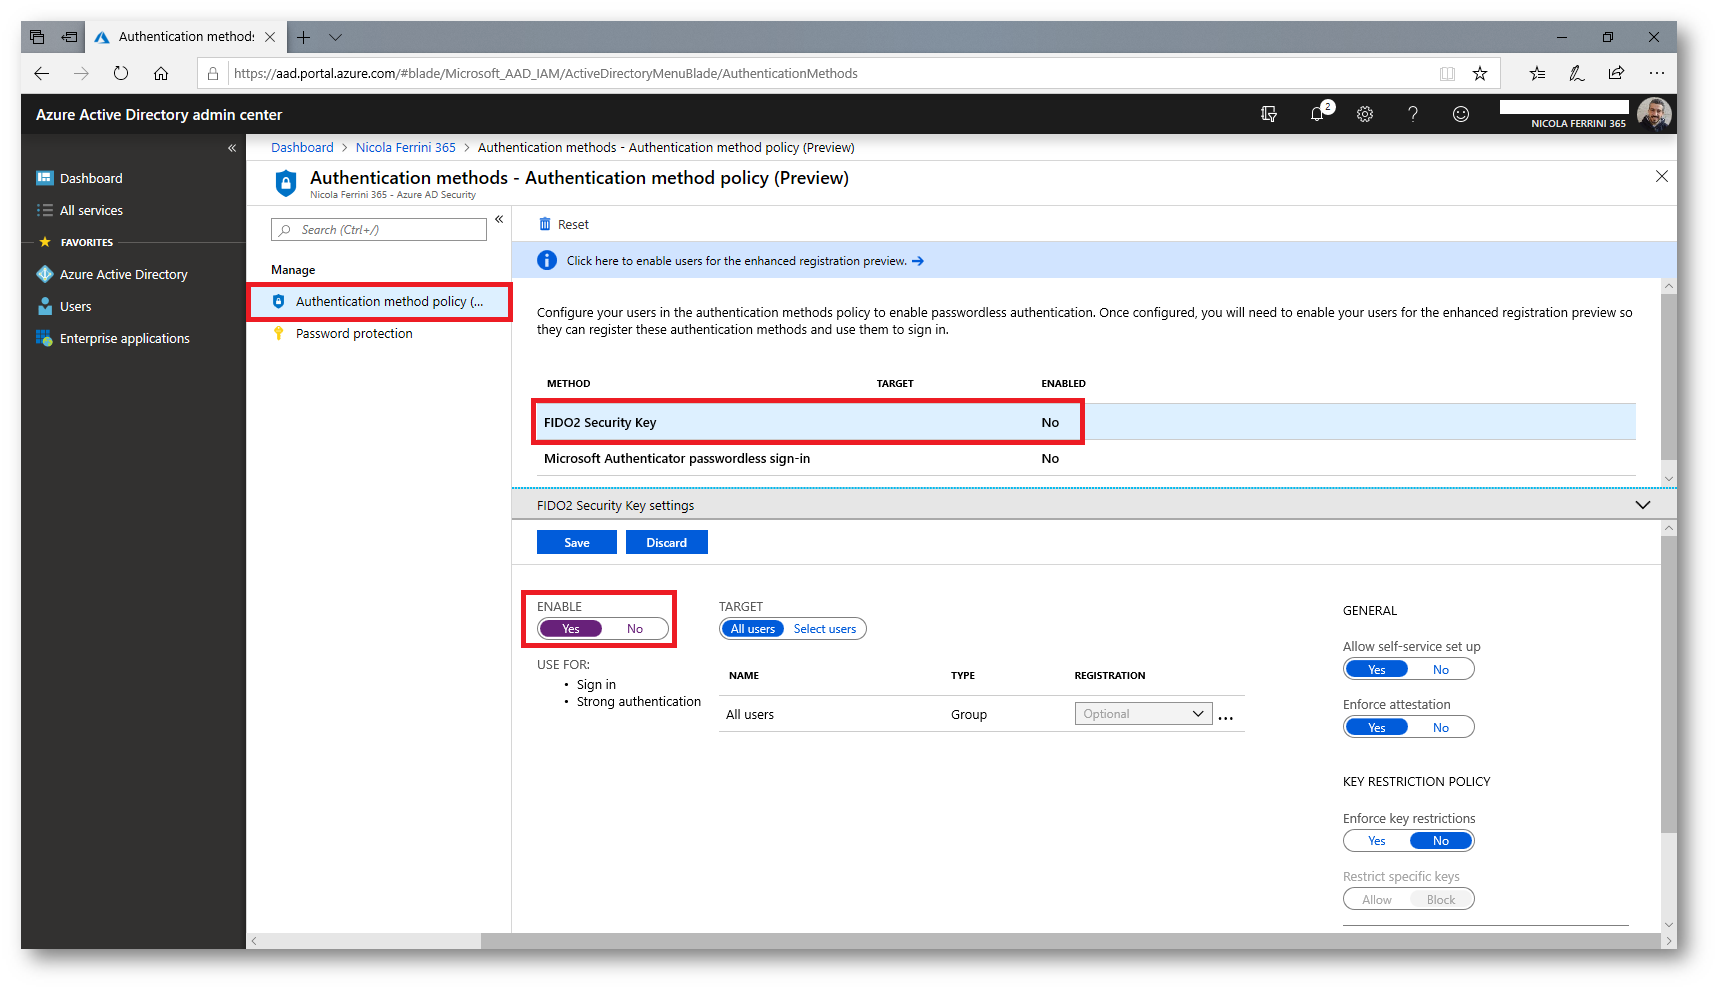The height and width of the screenshot is (991, 1719).
Task: Collapse the FIDO2 Security Key settings panel
Action: [x=1642, y=505]
